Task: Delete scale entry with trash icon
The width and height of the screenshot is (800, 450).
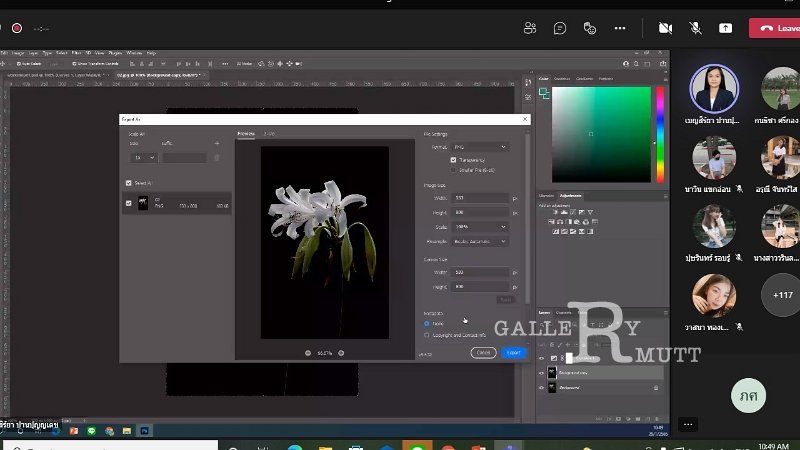Action: 217,158
